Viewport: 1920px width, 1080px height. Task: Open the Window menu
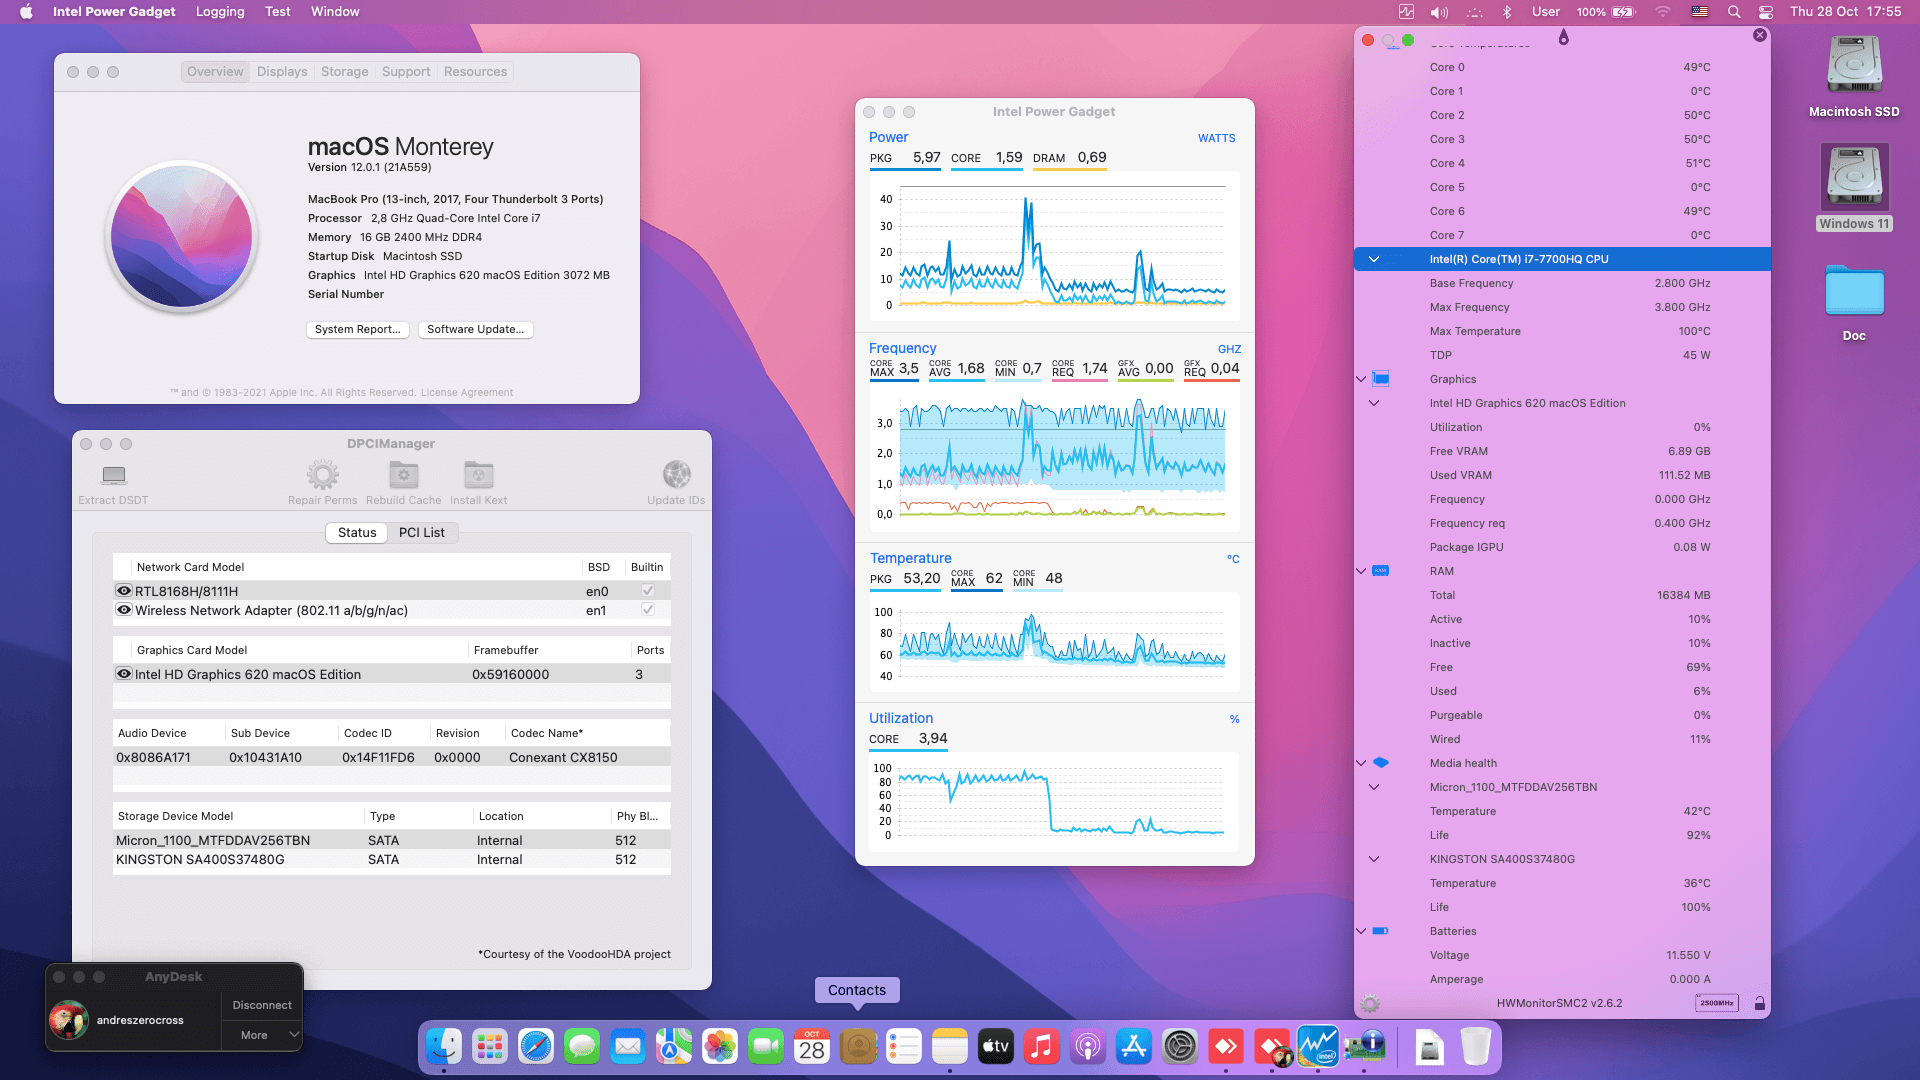point(335,12)
